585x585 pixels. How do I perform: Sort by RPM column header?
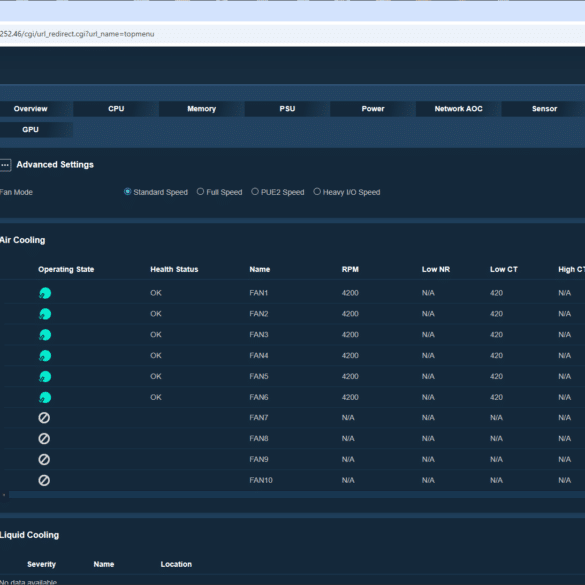pyautogui.click(x=350, y=269)
